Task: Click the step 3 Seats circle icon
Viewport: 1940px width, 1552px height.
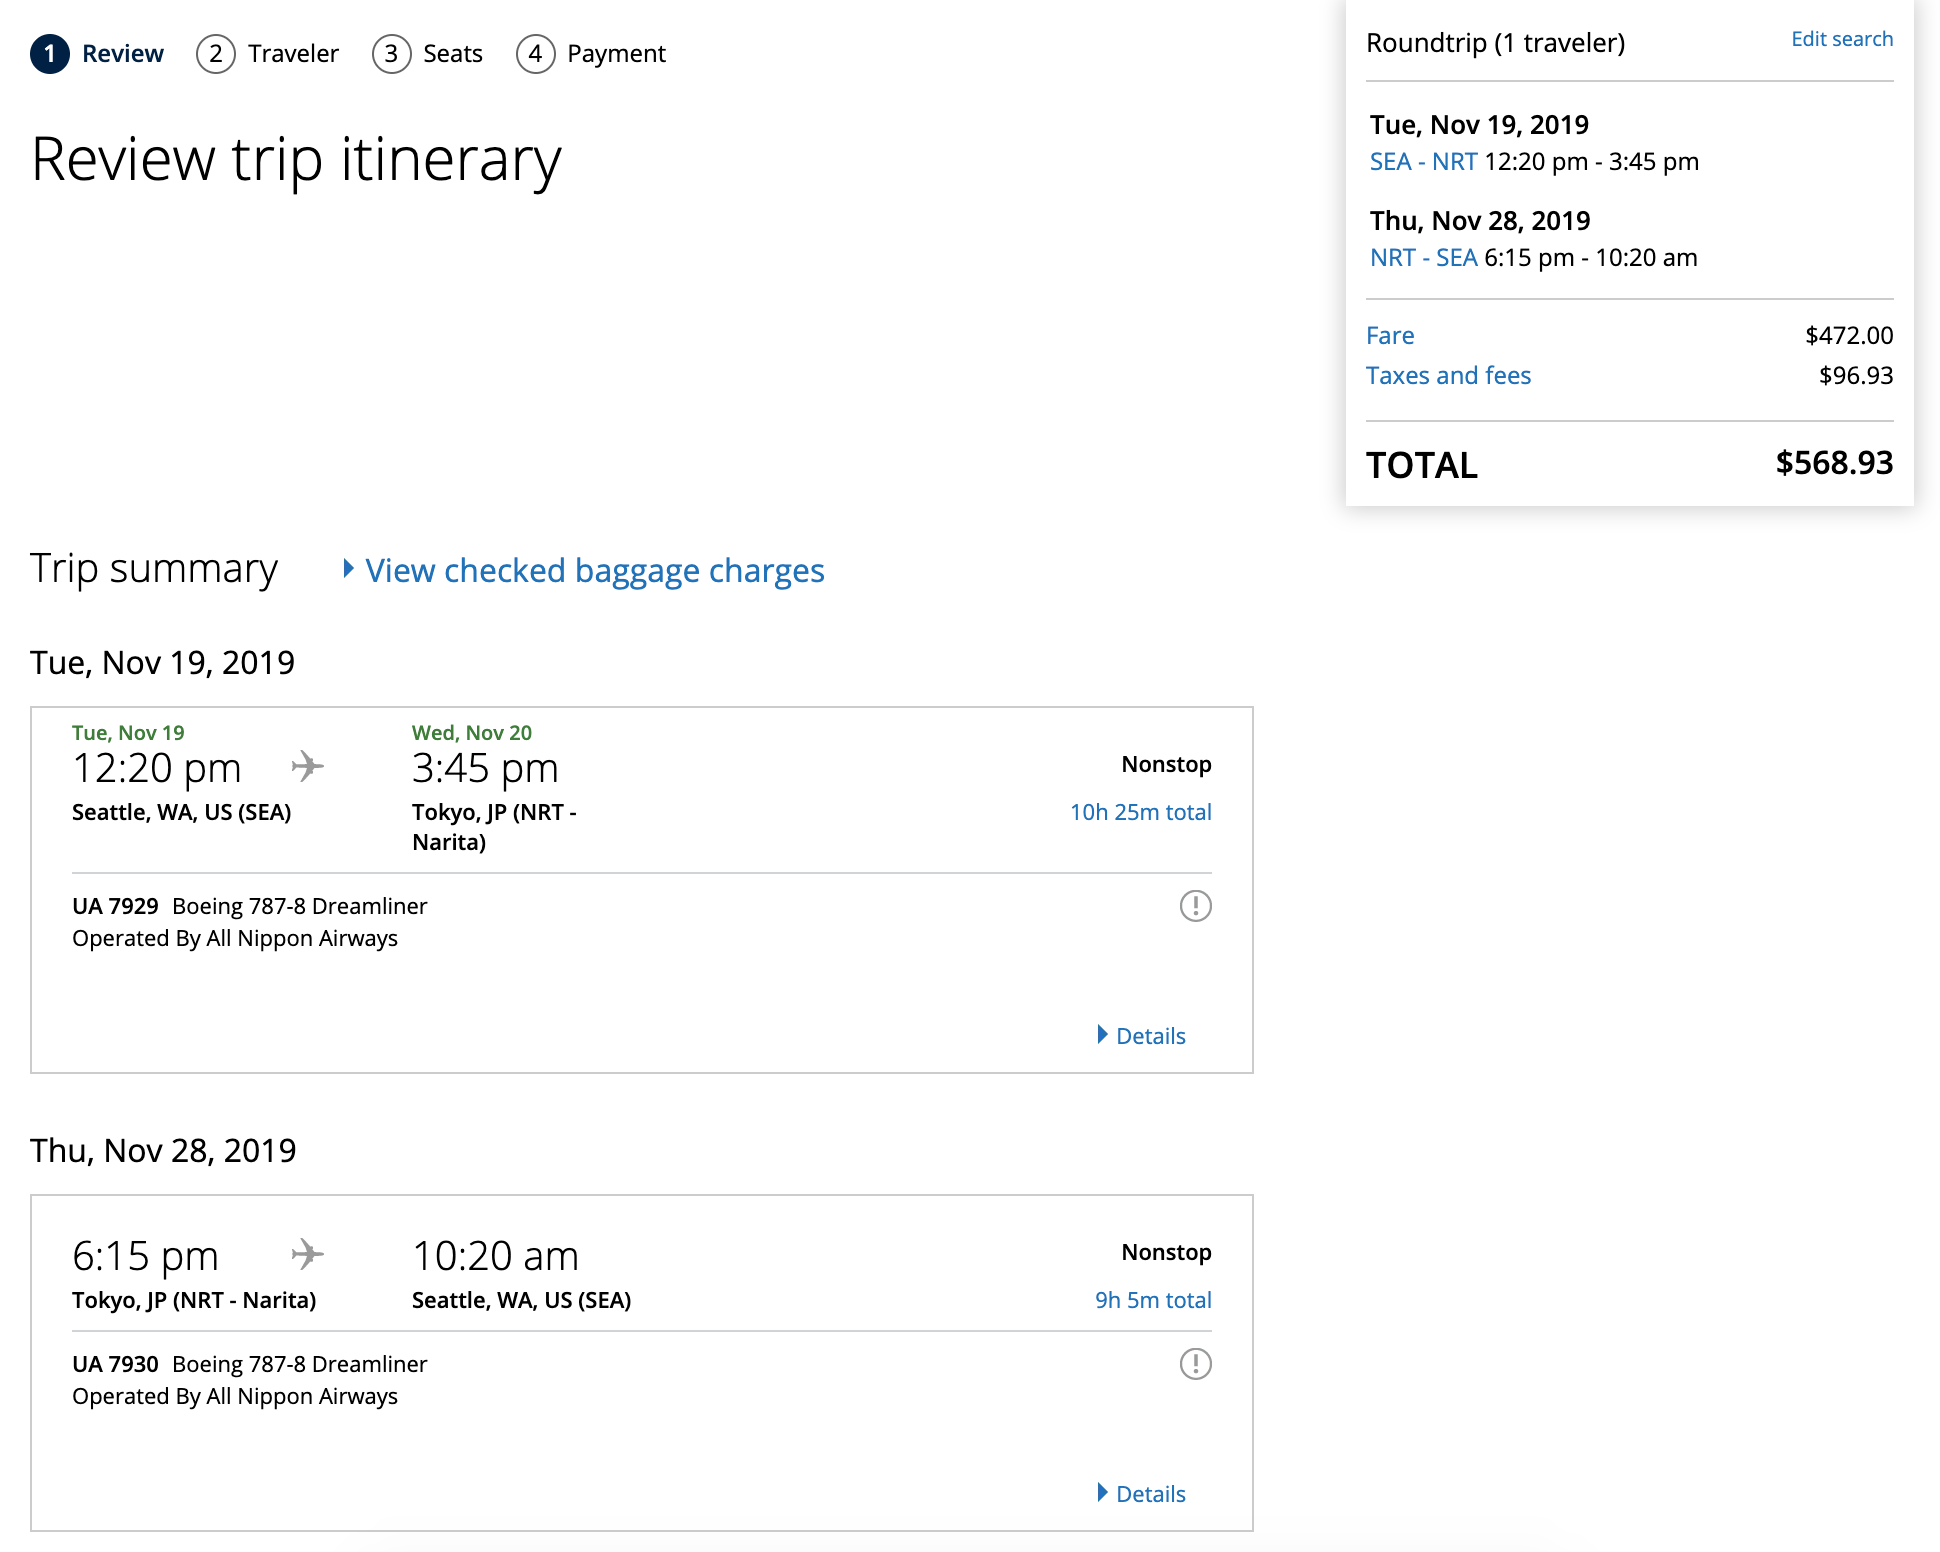Action: tap(391, 54)
